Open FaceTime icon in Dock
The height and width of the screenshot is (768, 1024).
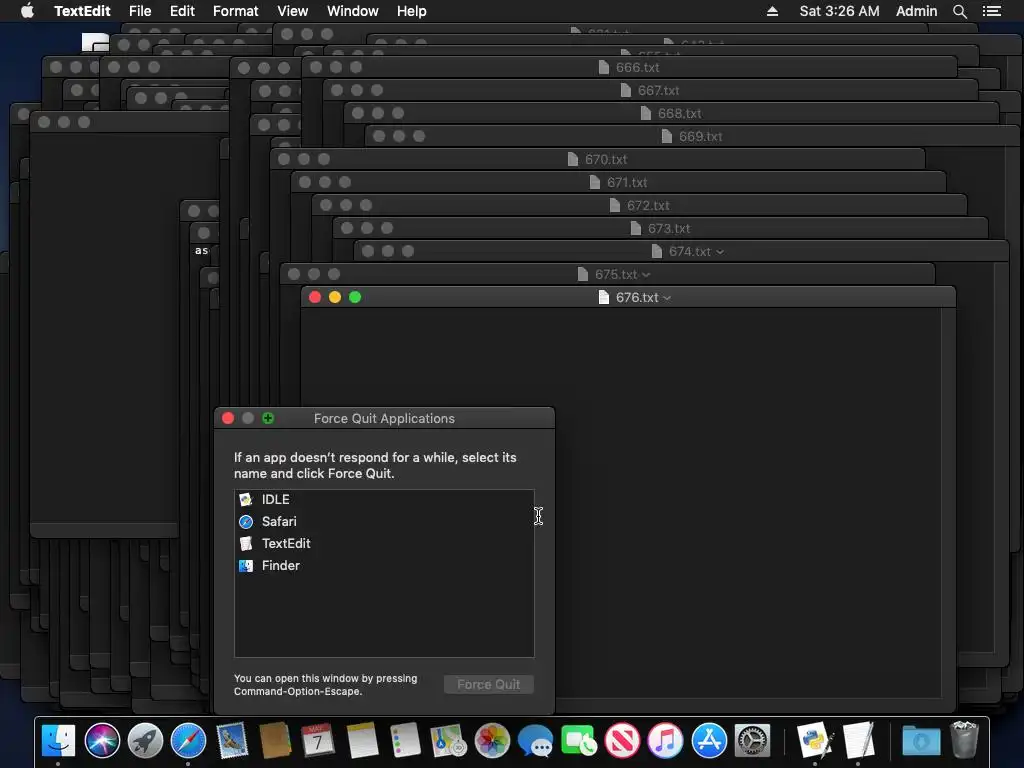click(x=579, y=741)
